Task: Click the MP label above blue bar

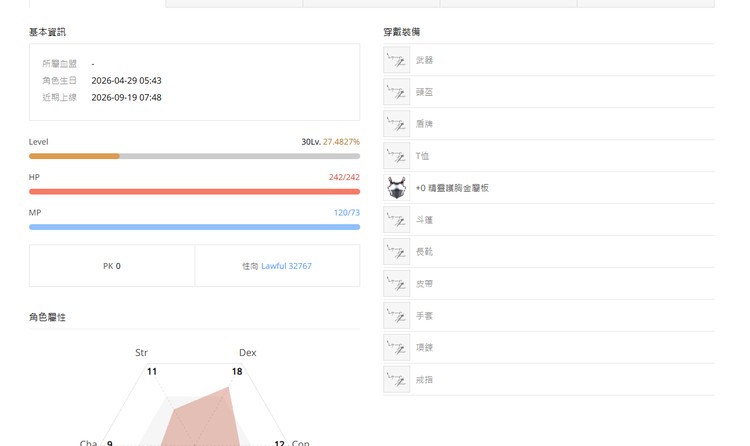Action: coord(34,212)
